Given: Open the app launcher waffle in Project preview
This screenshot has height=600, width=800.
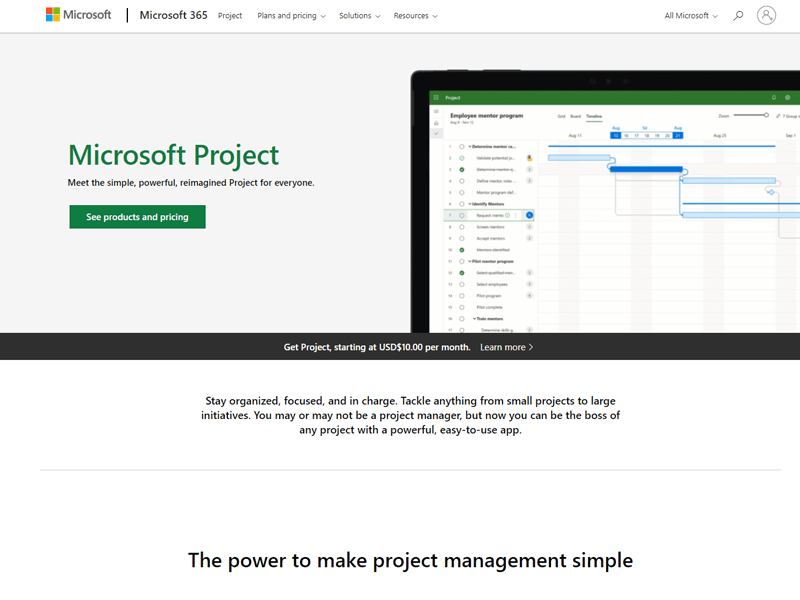Looking at the screenshot, I should pos(436,97).
